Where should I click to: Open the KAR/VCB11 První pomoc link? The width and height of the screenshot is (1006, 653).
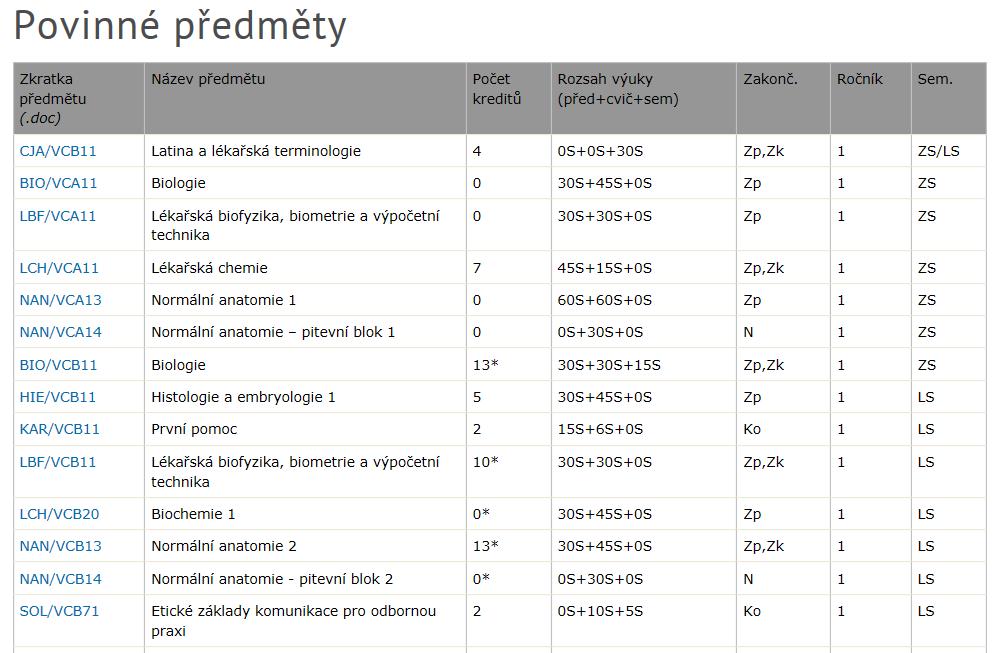pos(60,429)
